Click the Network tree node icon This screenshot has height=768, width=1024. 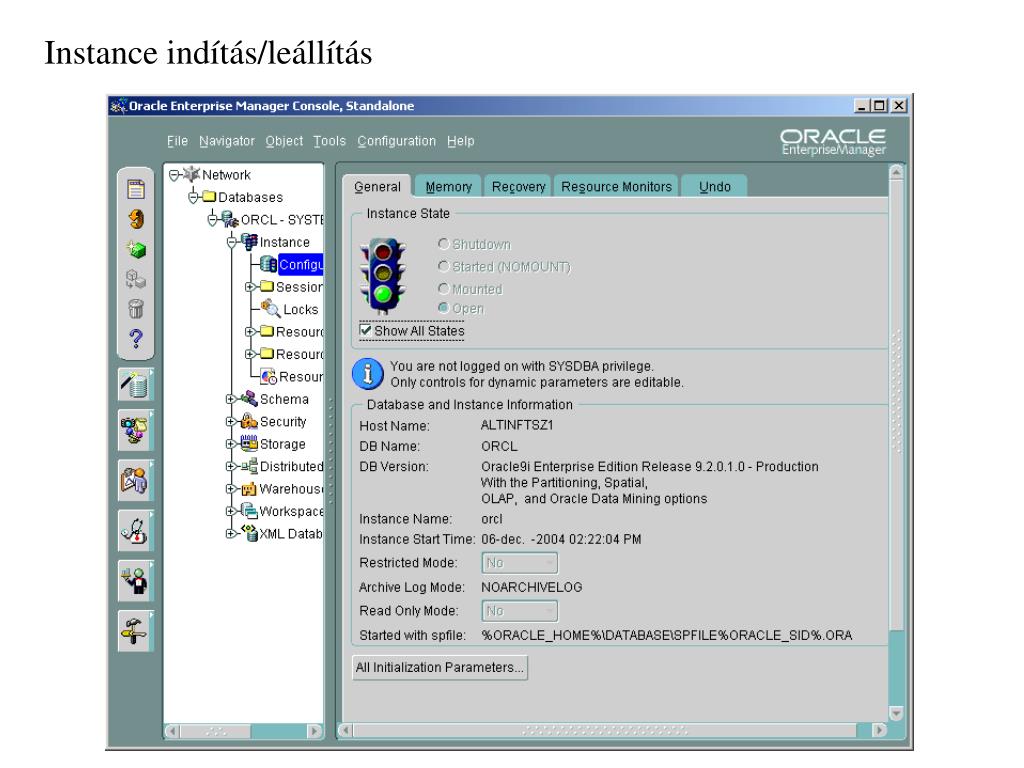pyautogui.click(x=191, y=174)
